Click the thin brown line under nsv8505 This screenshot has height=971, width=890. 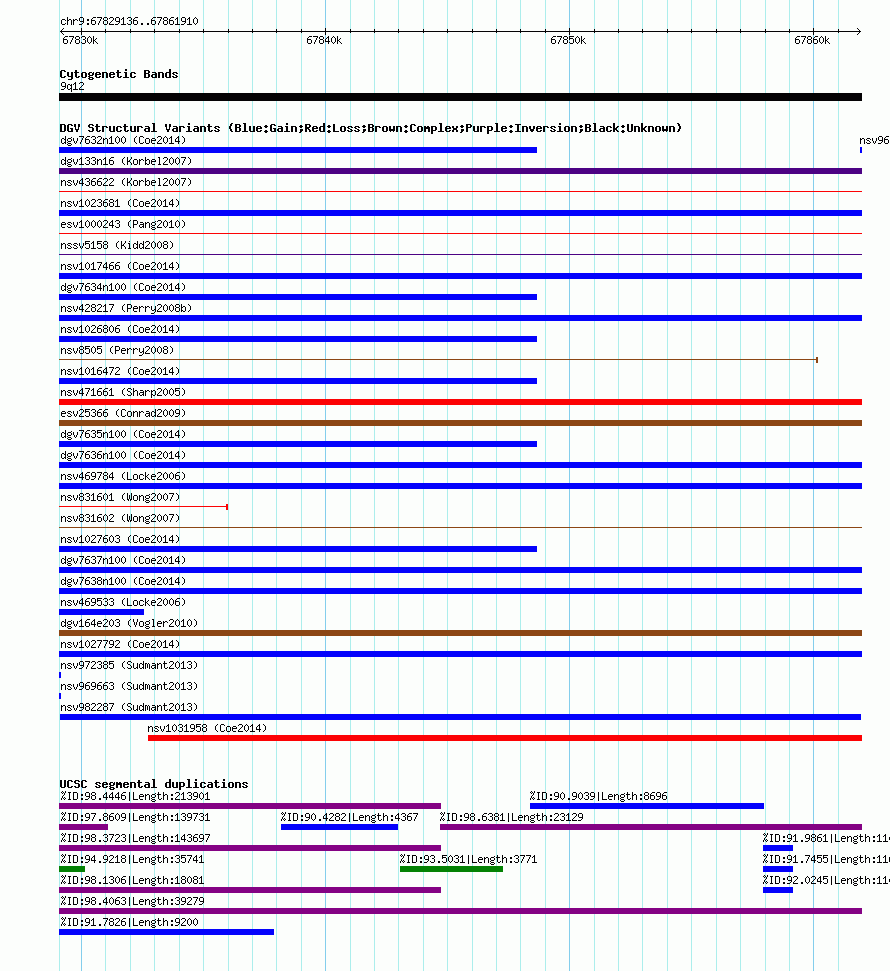[x=438, y=360]
